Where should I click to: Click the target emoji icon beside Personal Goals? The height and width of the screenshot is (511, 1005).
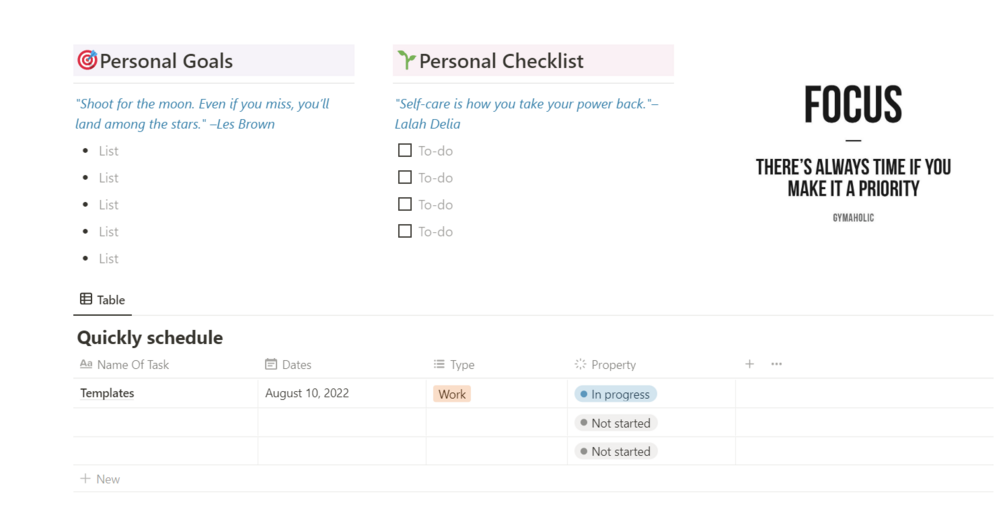coord(87,60)
